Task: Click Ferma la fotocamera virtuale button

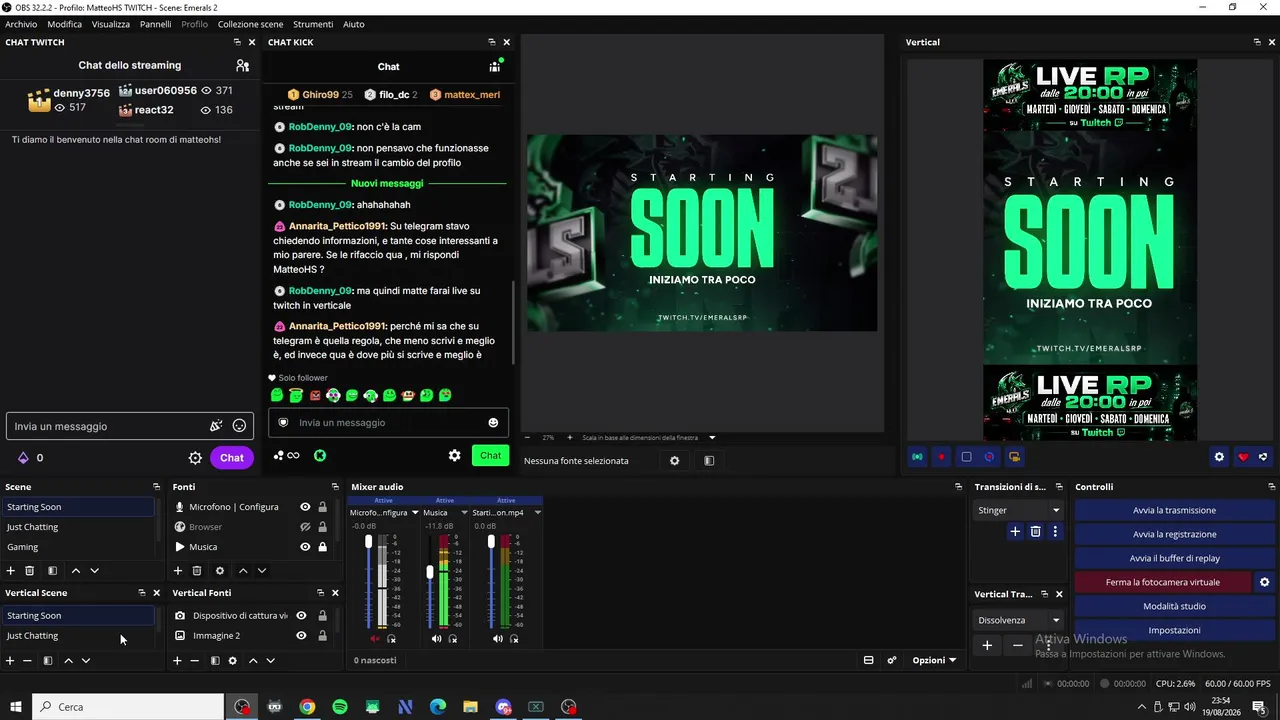Action: (x=1162, y=582)
